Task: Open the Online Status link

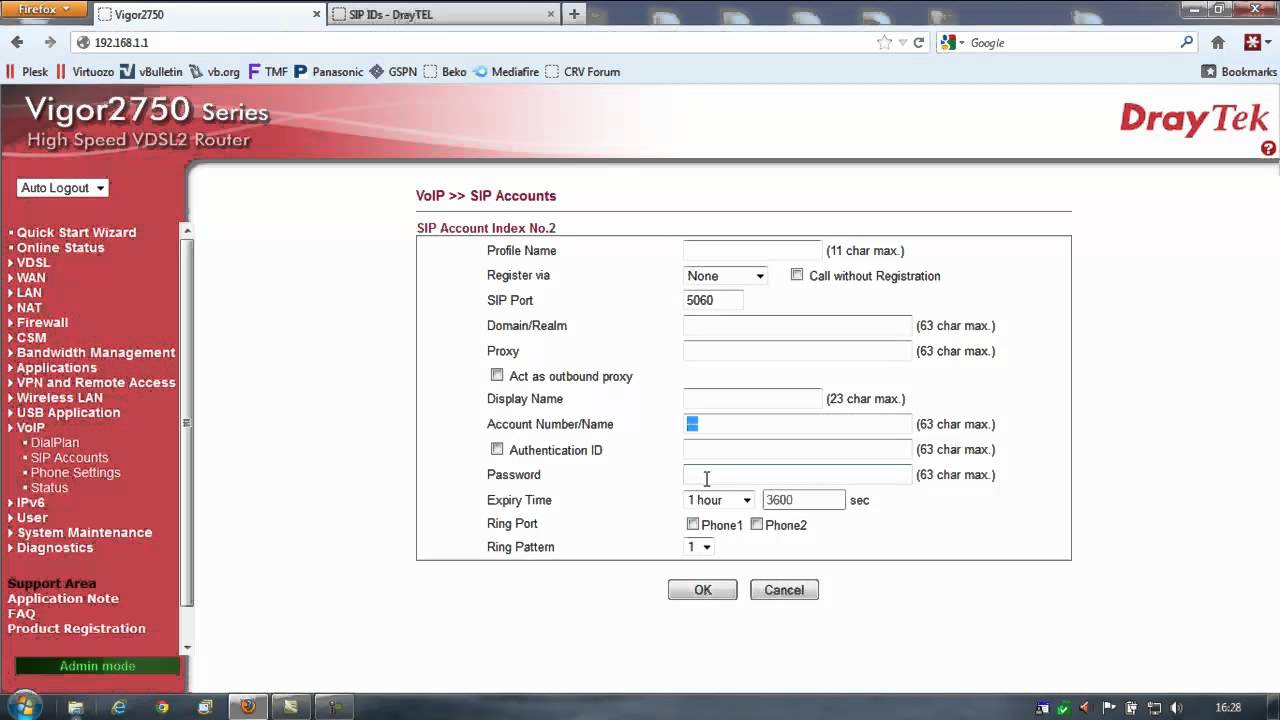Action: coord(60,248)
